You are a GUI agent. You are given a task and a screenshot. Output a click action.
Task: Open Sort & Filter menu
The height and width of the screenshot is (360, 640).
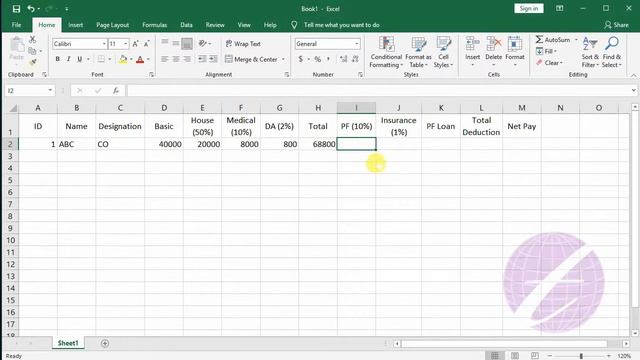(590, 52)
